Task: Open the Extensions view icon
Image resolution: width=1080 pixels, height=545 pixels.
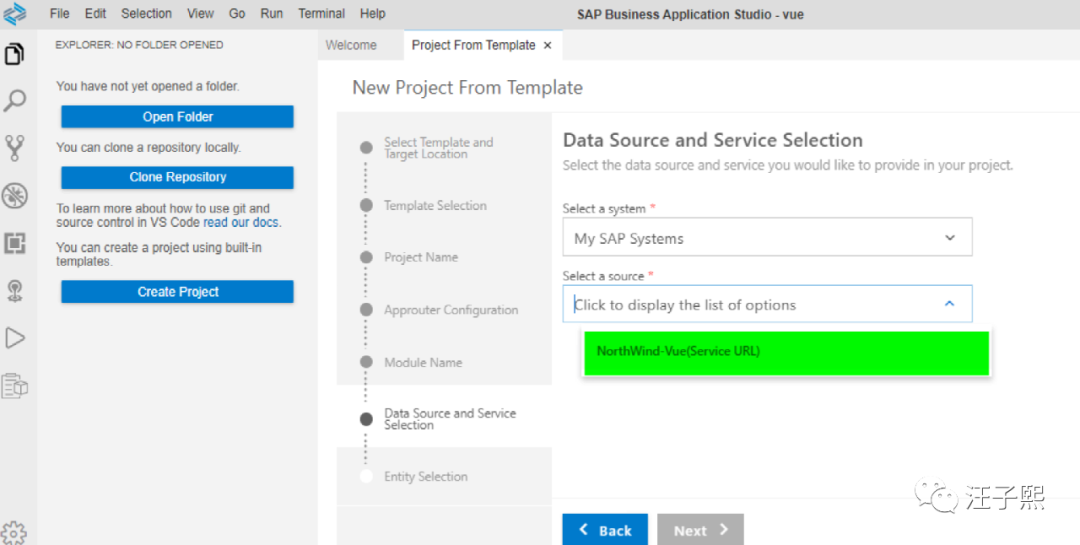Action: pyautogui.click(x=15, y=243)
